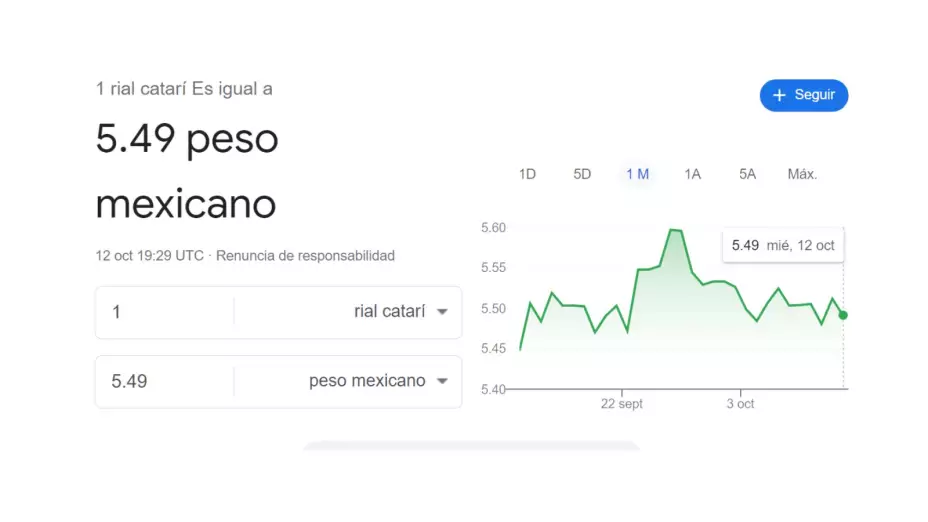Viewport: 928px width, 522px height.
Task: Click the 3 oct axis label
Action: click(740, 404)
